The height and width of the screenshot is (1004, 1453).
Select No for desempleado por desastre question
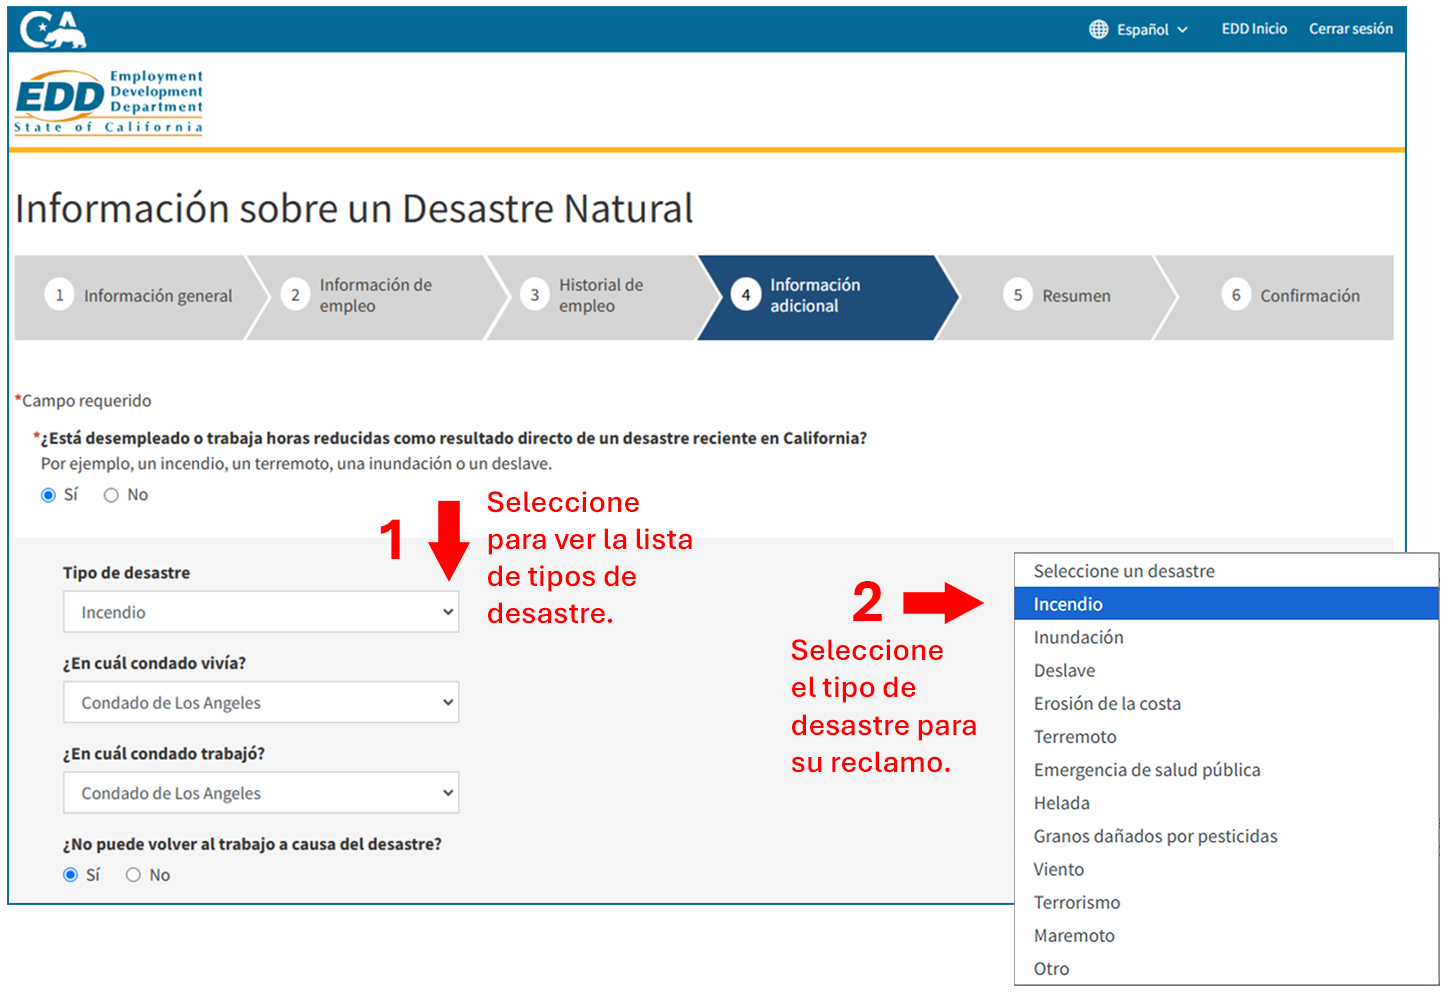tap(111, 494)
